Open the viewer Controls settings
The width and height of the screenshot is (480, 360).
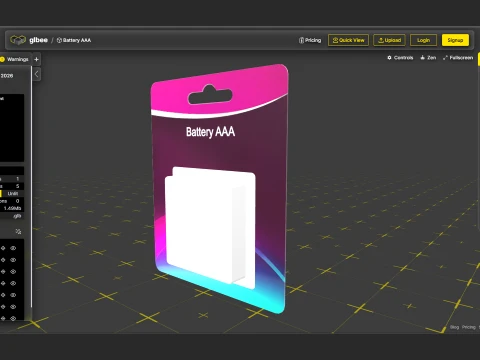(400, 58)
